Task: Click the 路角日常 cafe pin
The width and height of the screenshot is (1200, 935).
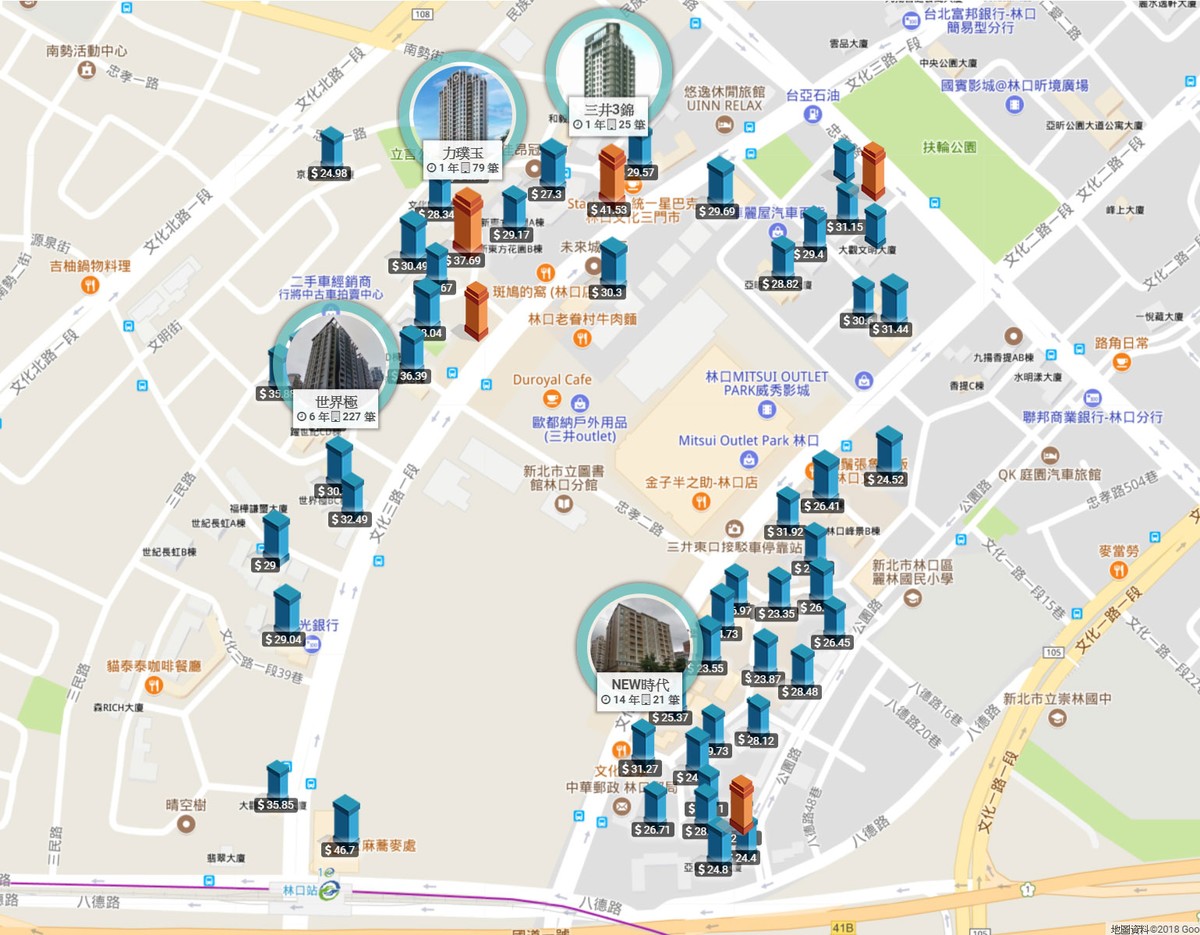Action: click(x=1122, y=361)
